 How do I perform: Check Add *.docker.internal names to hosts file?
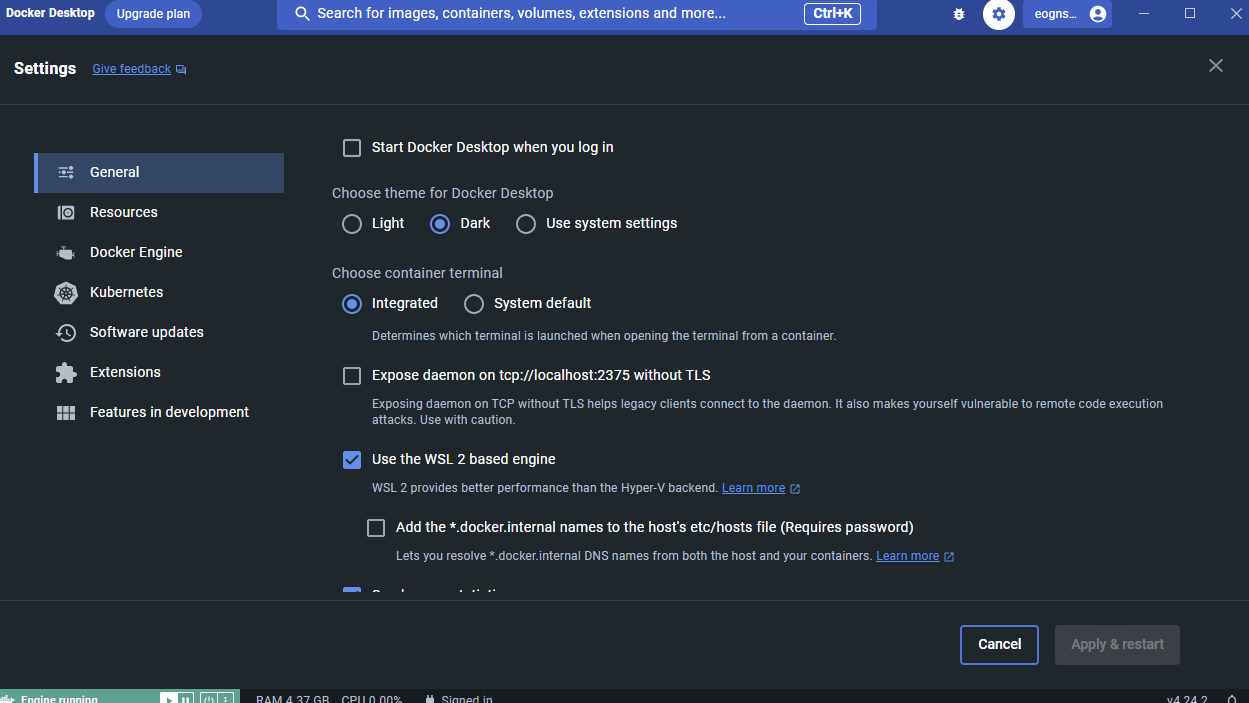376,528
